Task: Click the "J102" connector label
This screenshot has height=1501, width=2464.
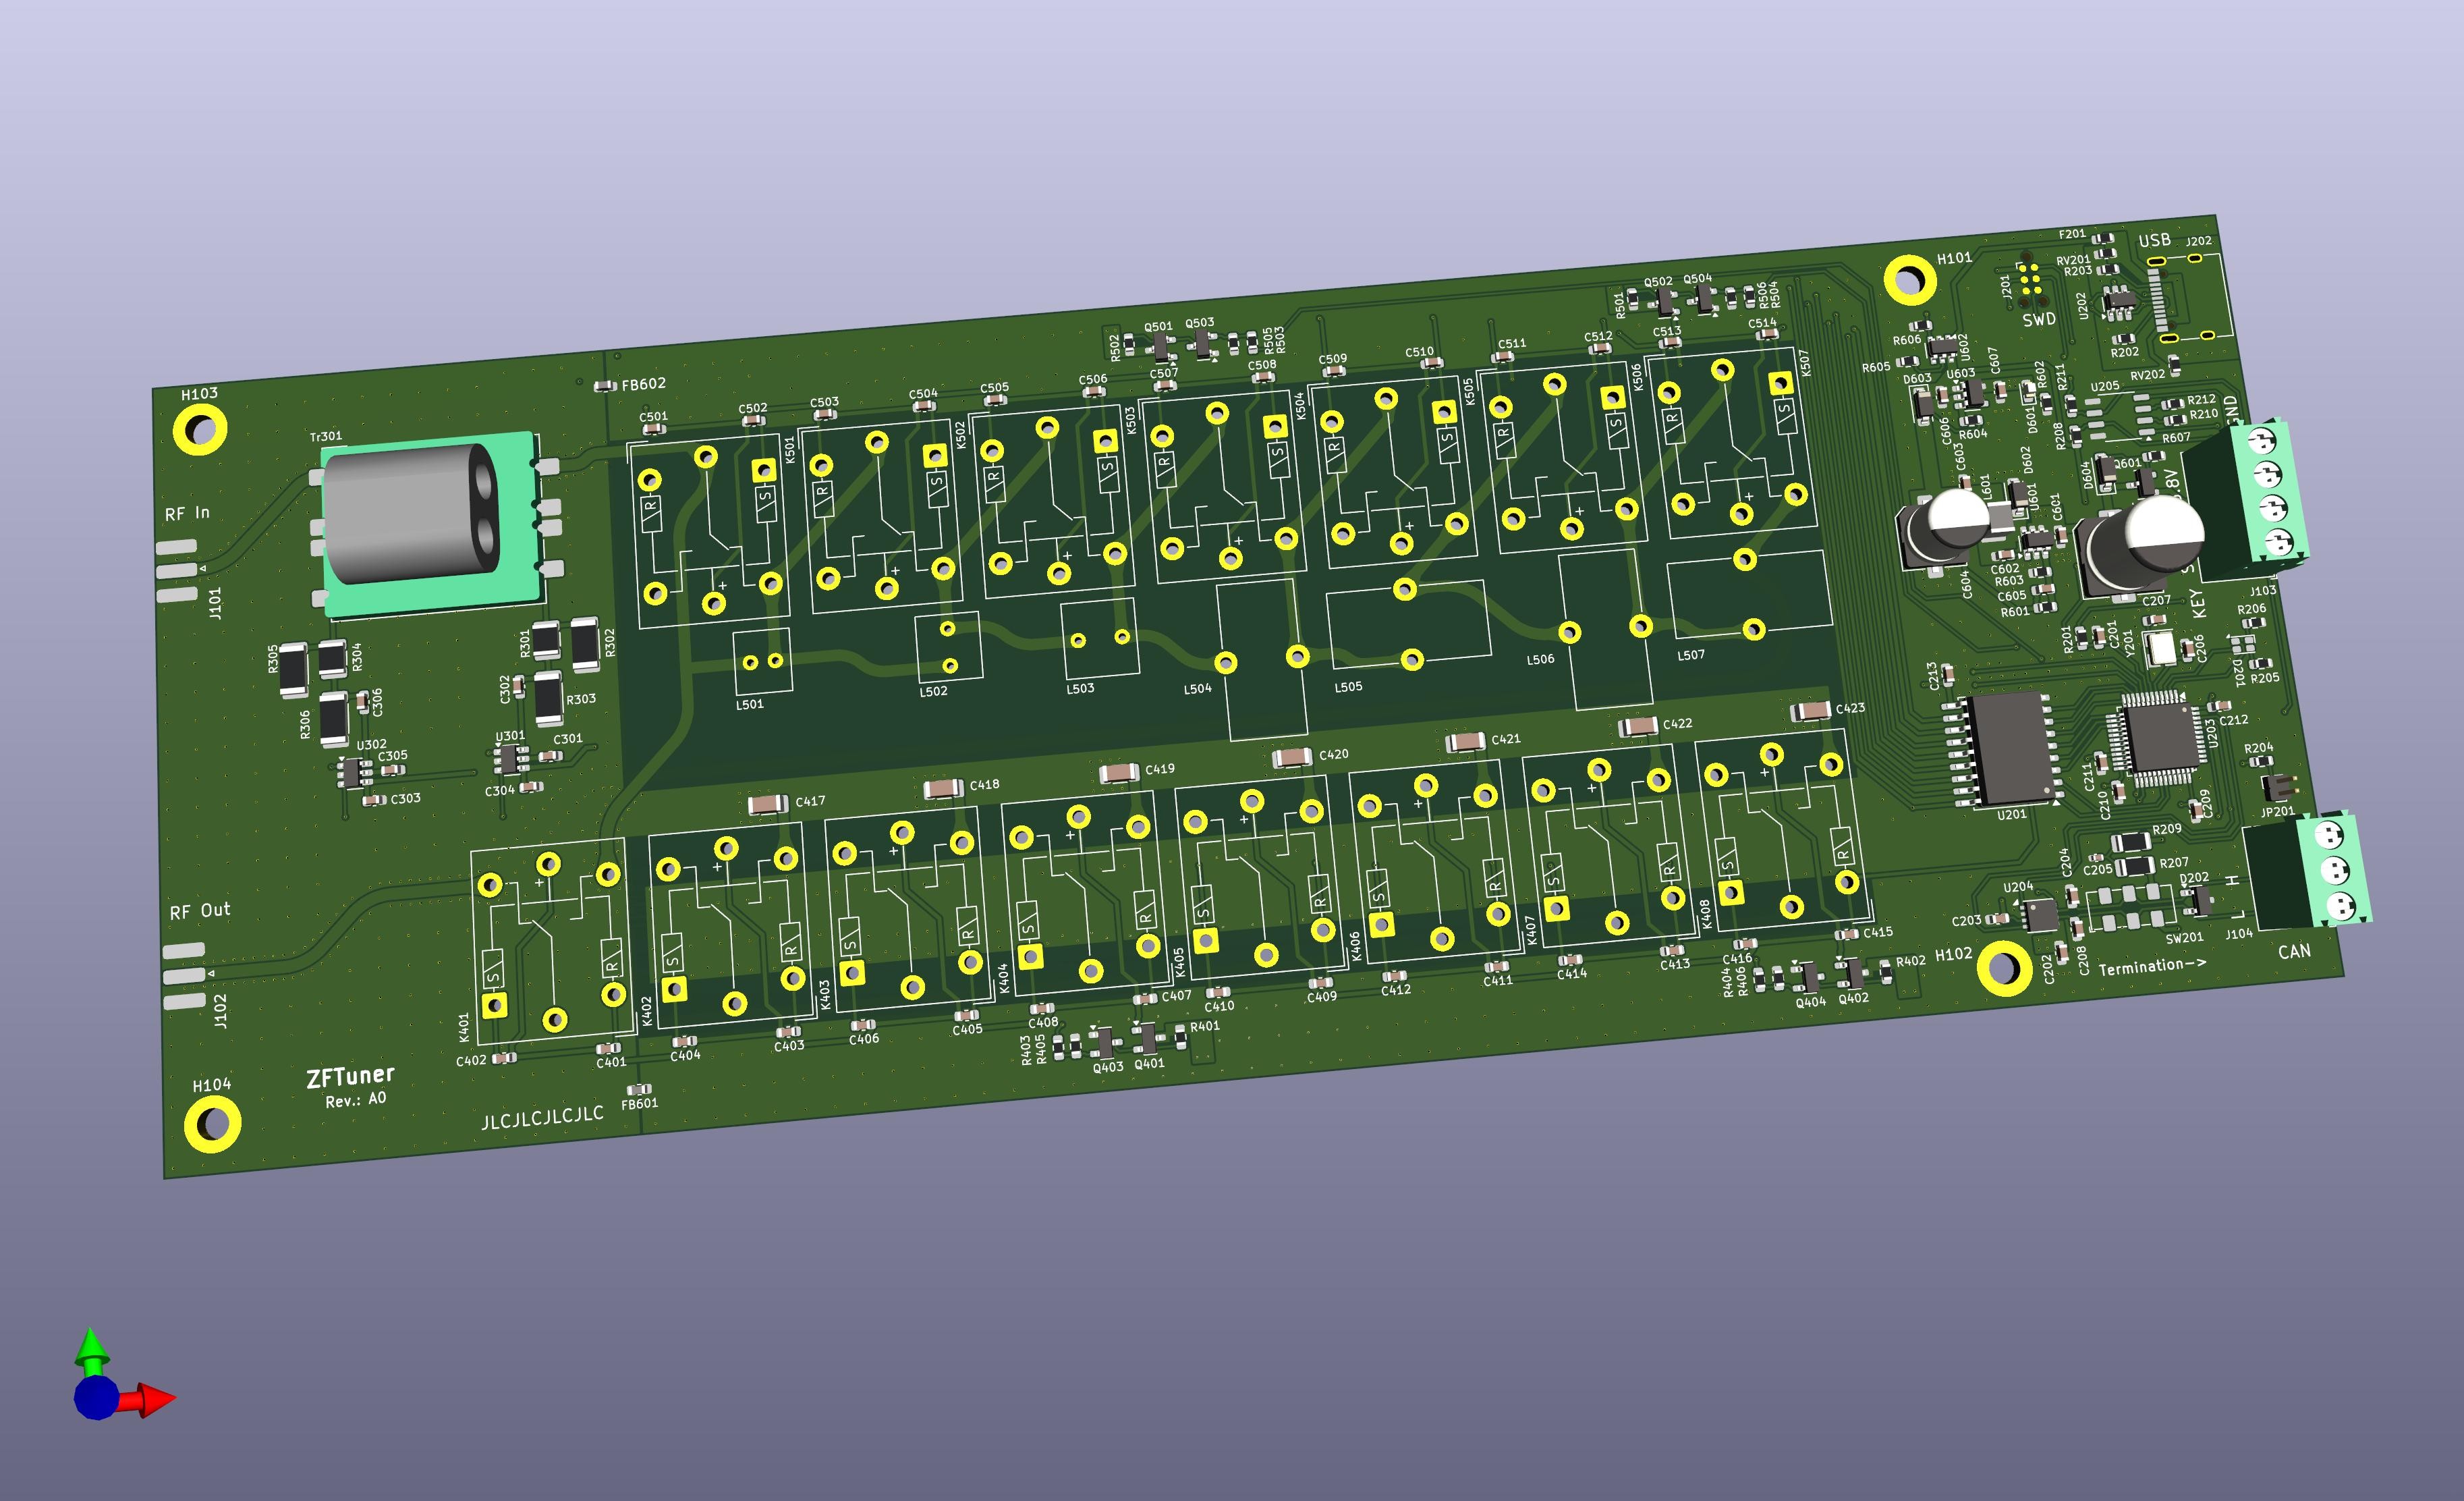Action: 220,1011
